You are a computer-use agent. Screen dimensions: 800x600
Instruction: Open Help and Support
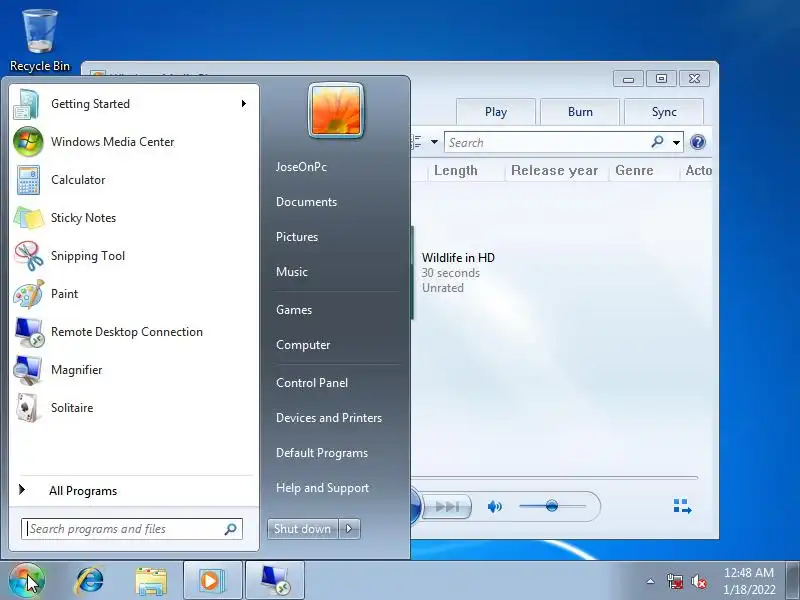pos(322,488)
